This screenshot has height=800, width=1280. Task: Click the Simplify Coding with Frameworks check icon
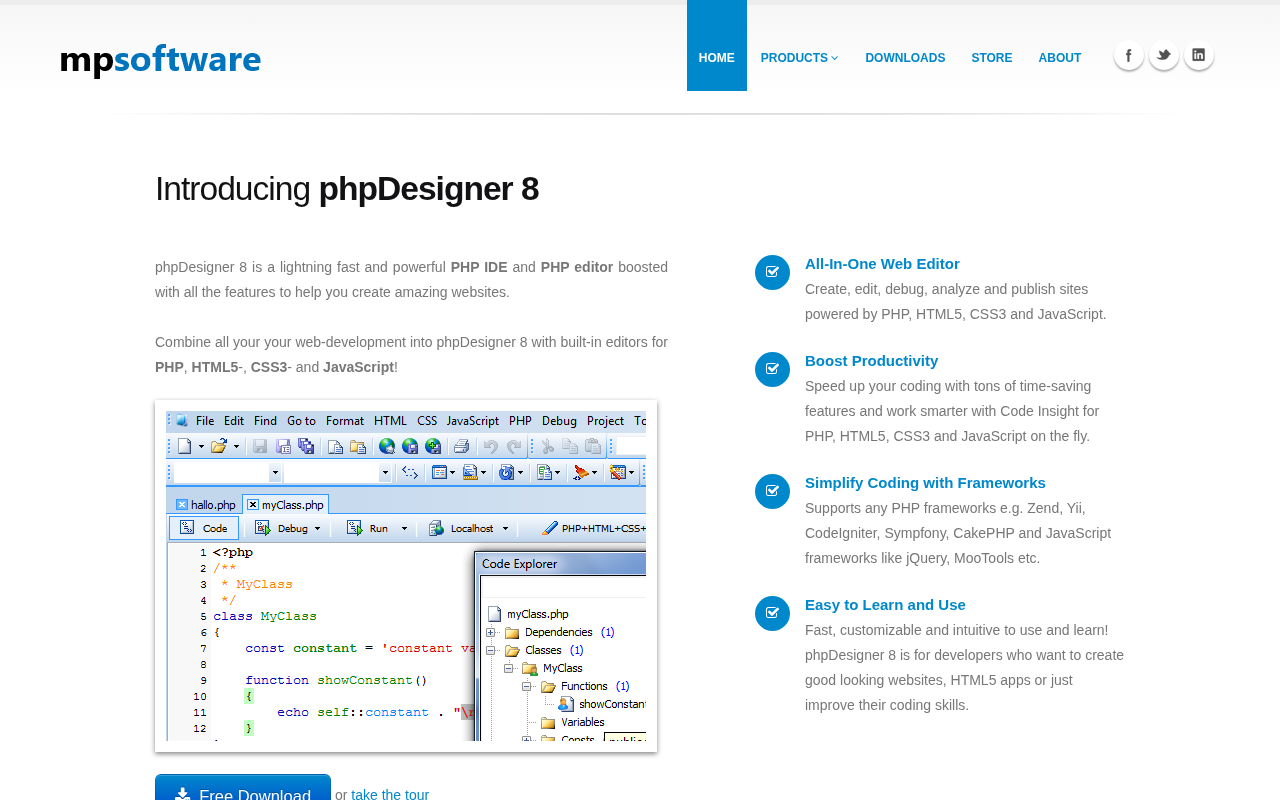(x=772, y=491)
